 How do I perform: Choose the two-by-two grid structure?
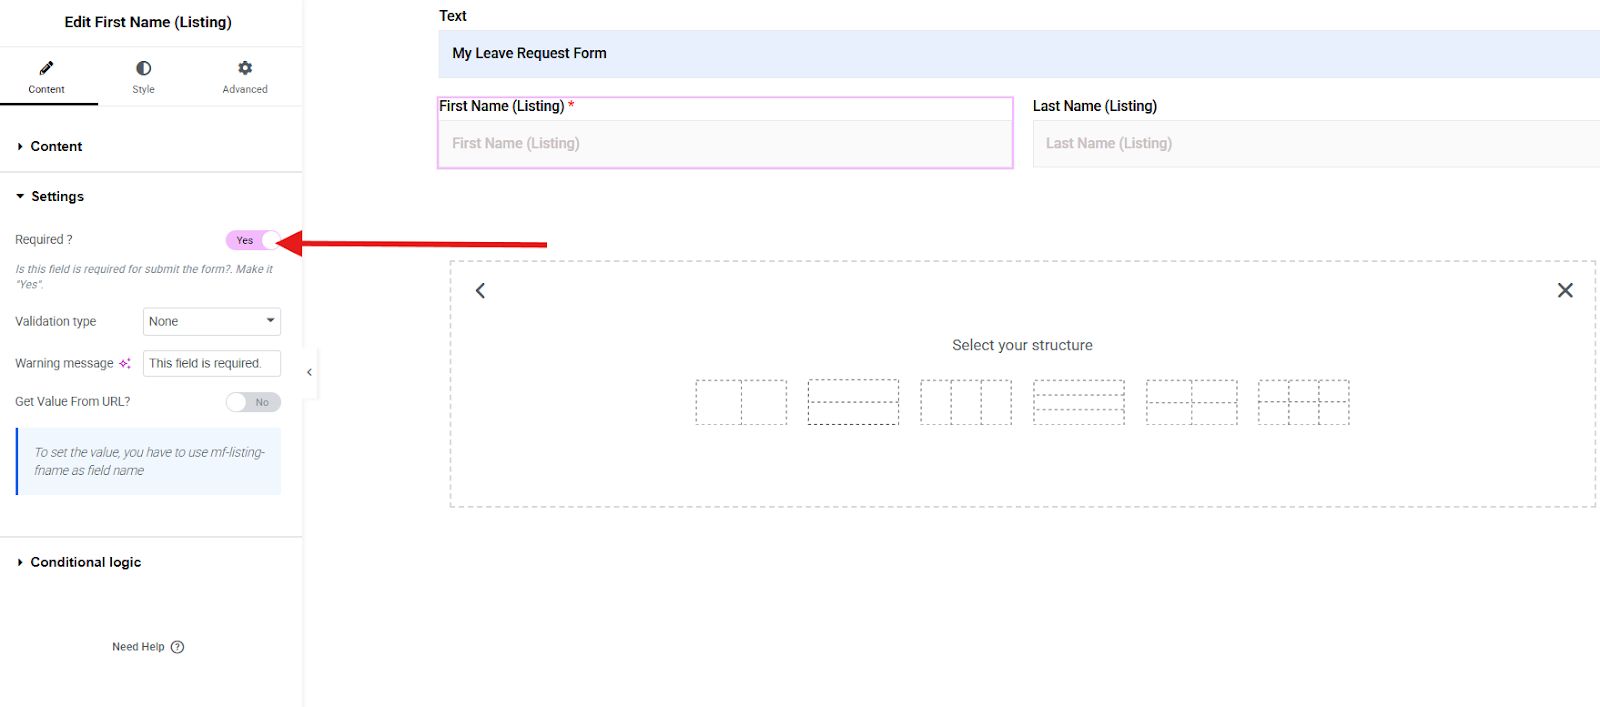(x=1191, y=402)
